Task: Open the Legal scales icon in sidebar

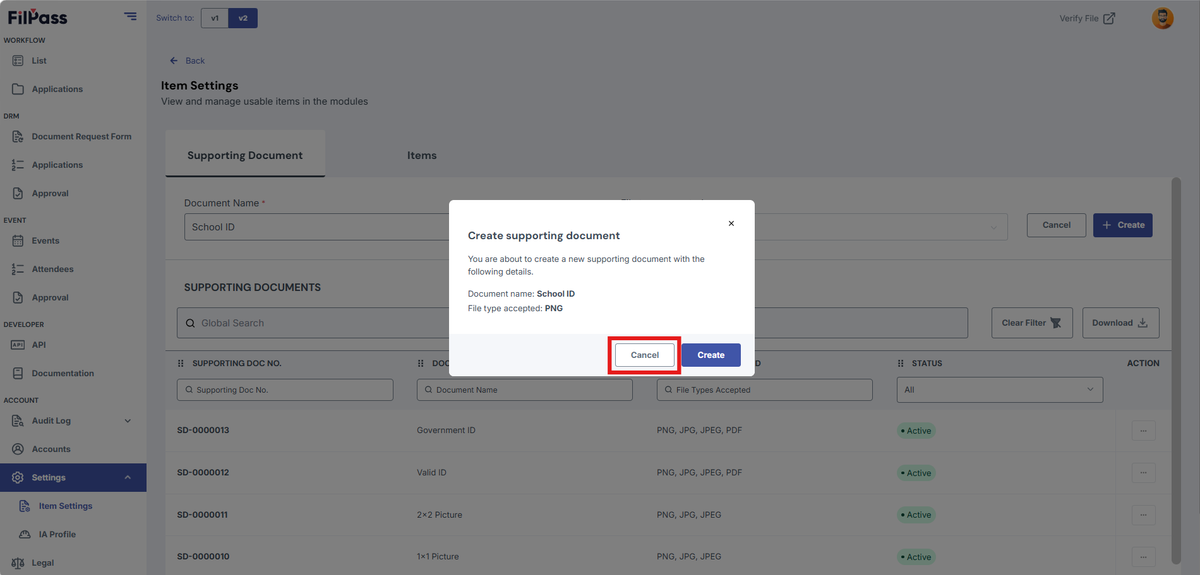Action: point(18,563)
